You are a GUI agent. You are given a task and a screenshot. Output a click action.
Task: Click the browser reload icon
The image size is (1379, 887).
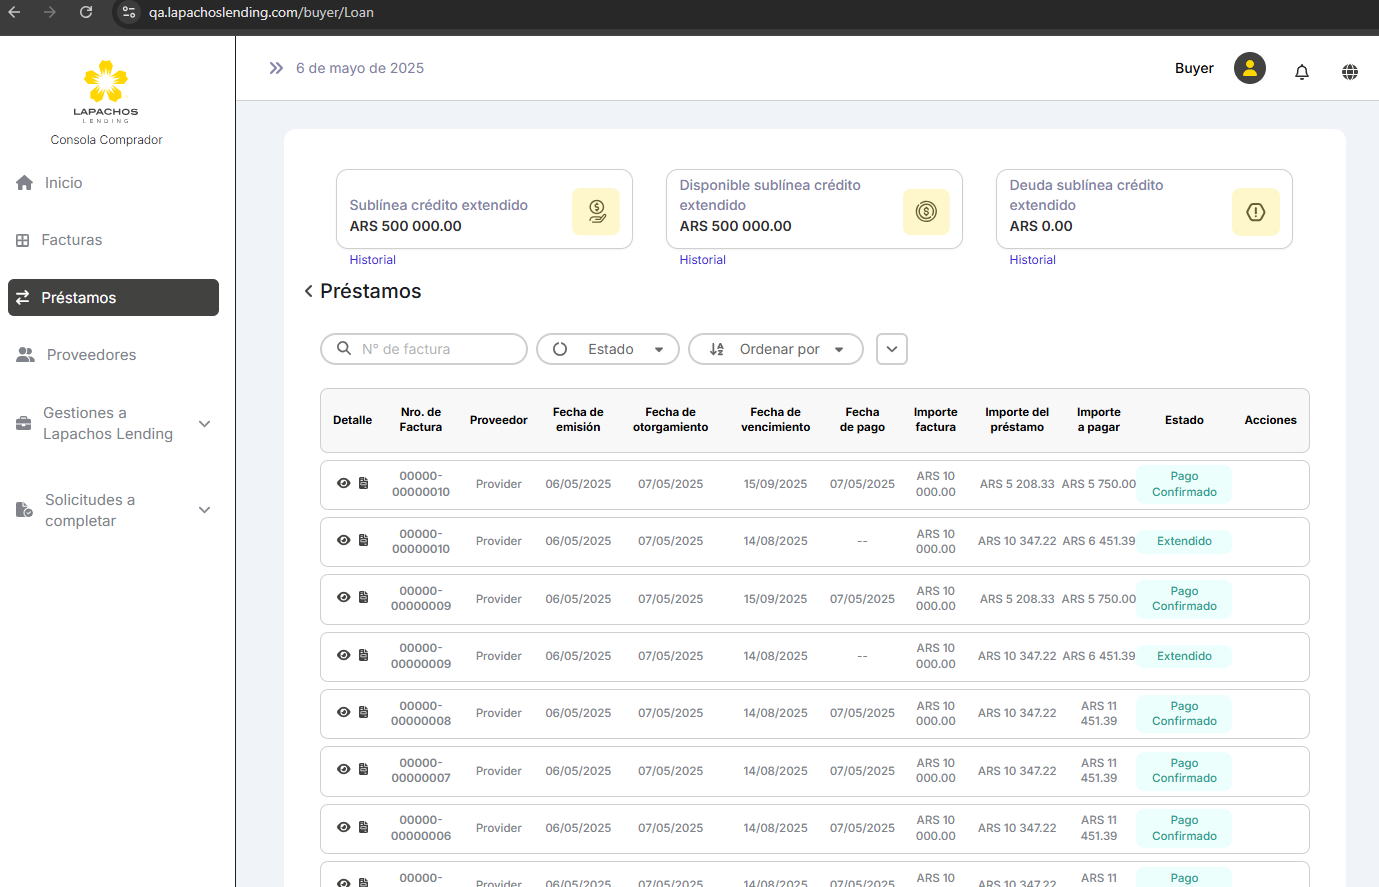click(x=86, y=12)
